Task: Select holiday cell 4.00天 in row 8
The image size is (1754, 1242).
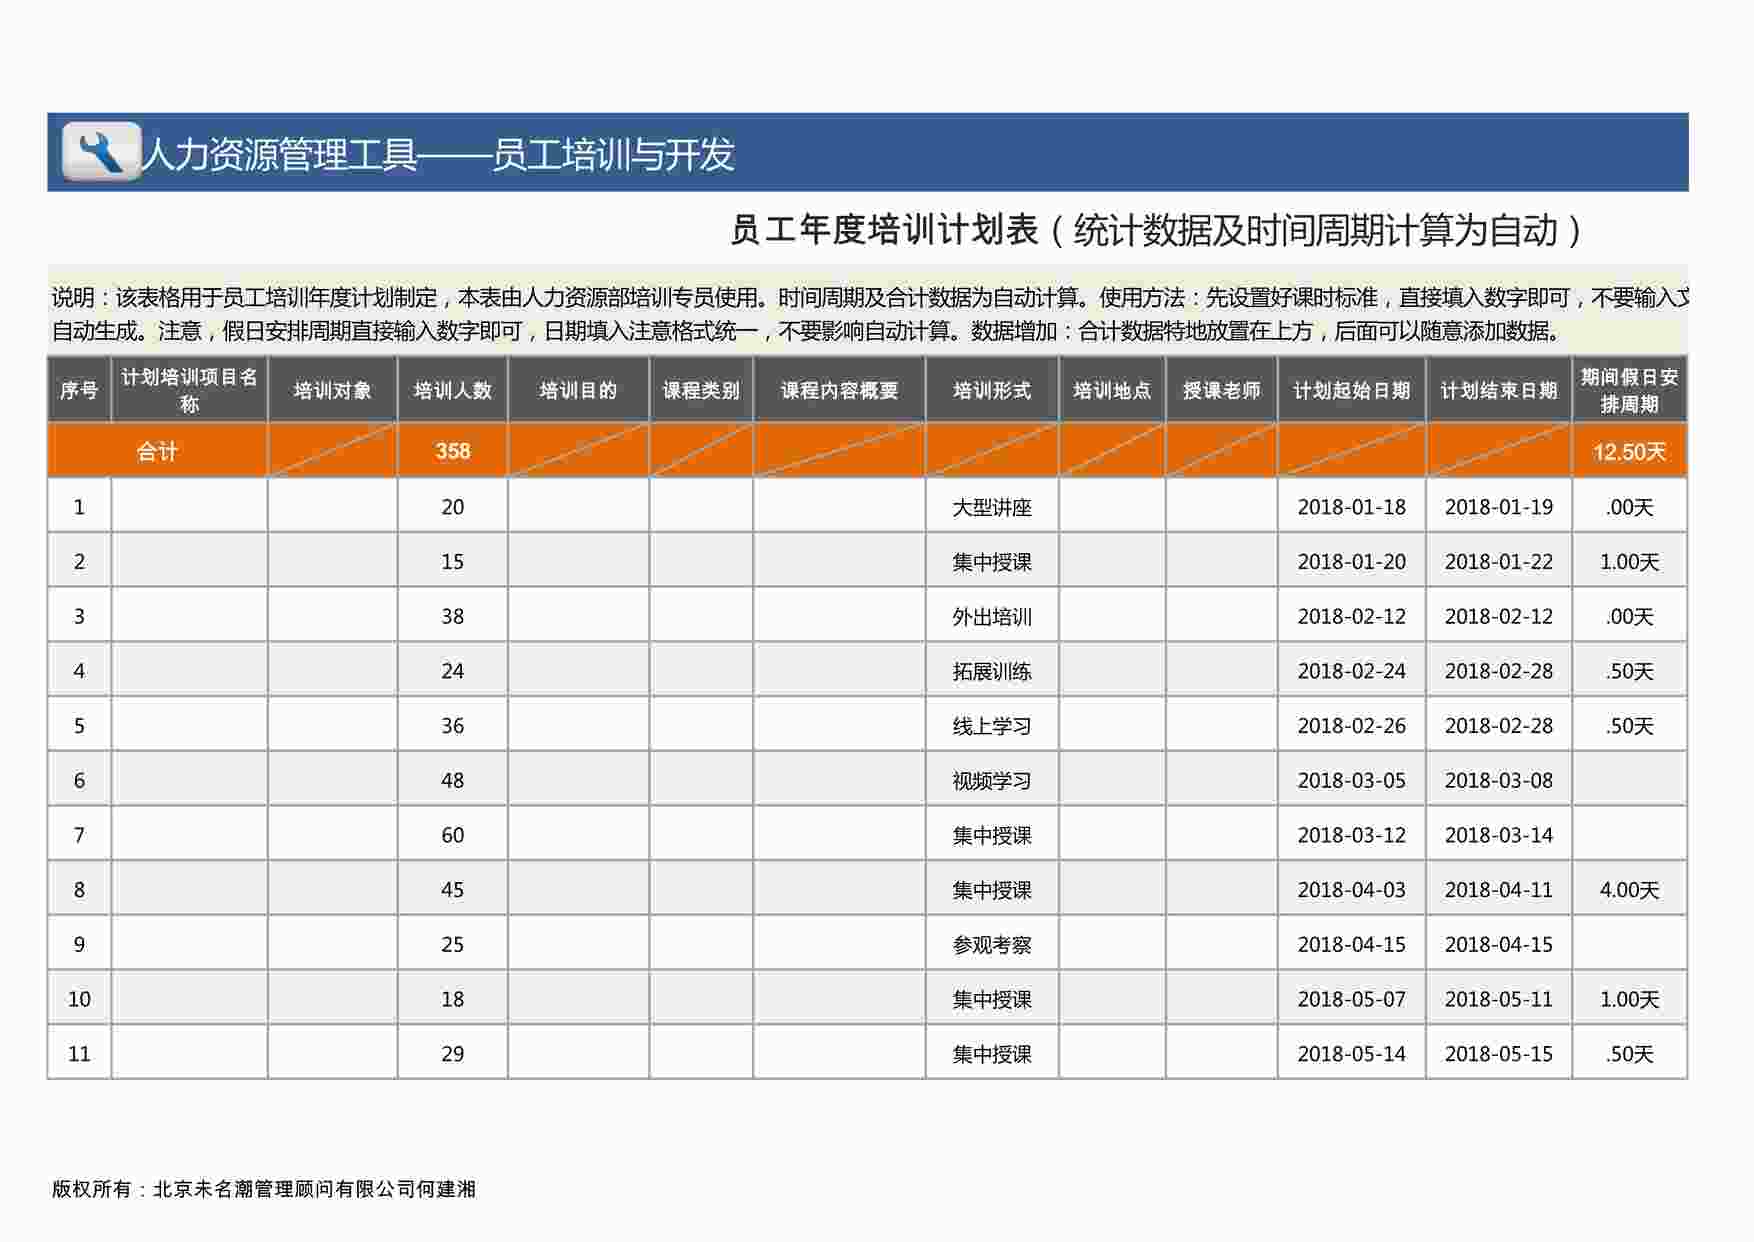Action: (1629, 889)
